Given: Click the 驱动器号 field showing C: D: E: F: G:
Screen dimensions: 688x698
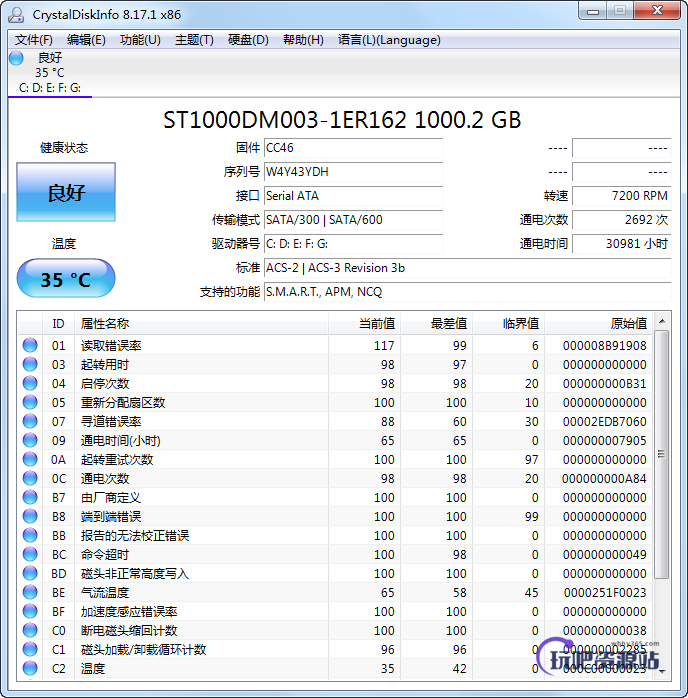Looking at the screenshot, I should 353,244.
